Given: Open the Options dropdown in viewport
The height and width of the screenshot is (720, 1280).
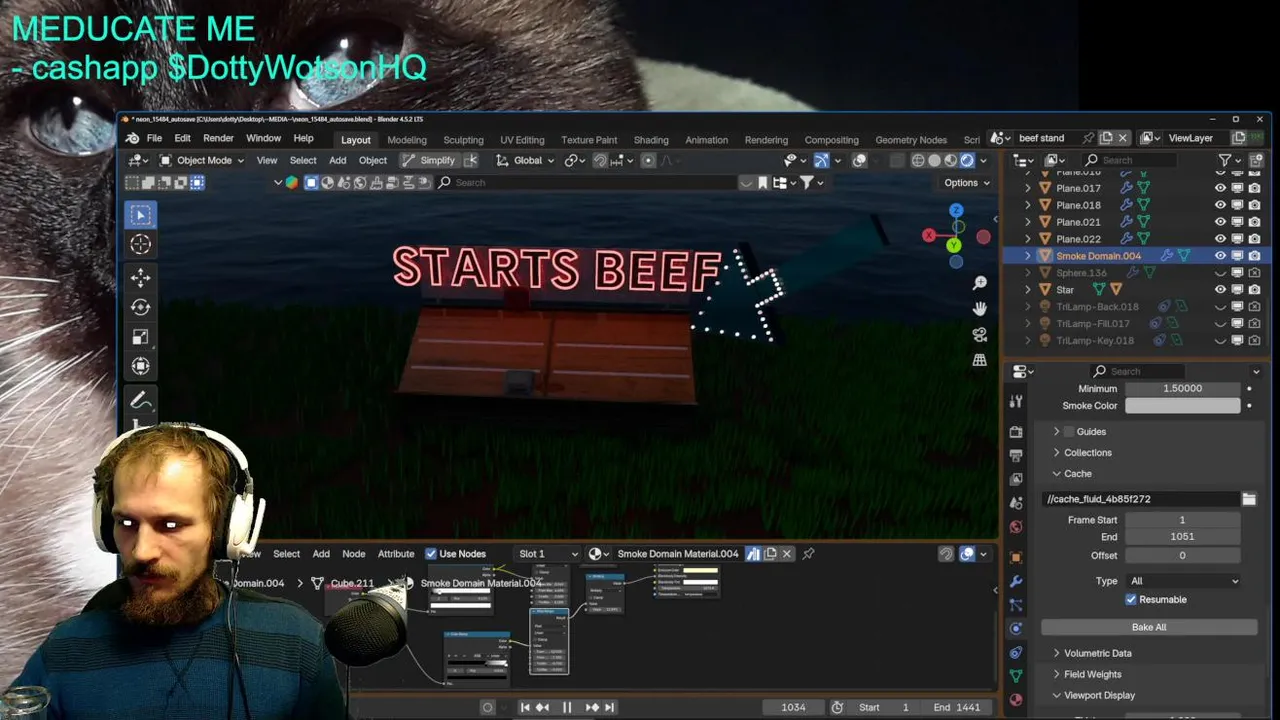Looking at the screenshot, I should coord(967,182).
